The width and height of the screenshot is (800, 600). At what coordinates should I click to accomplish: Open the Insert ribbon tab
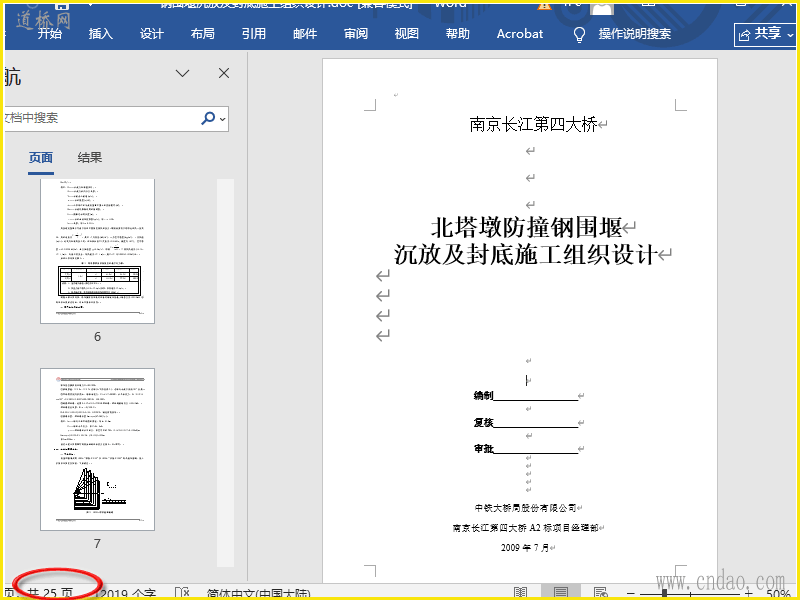coord(101,34)
